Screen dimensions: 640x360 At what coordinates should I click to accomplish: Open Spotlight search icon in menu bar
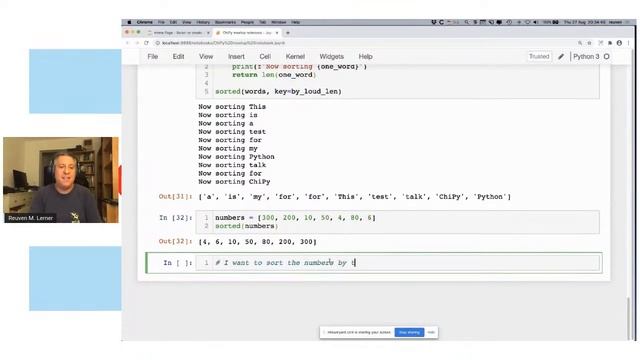(x=467, y=22)
